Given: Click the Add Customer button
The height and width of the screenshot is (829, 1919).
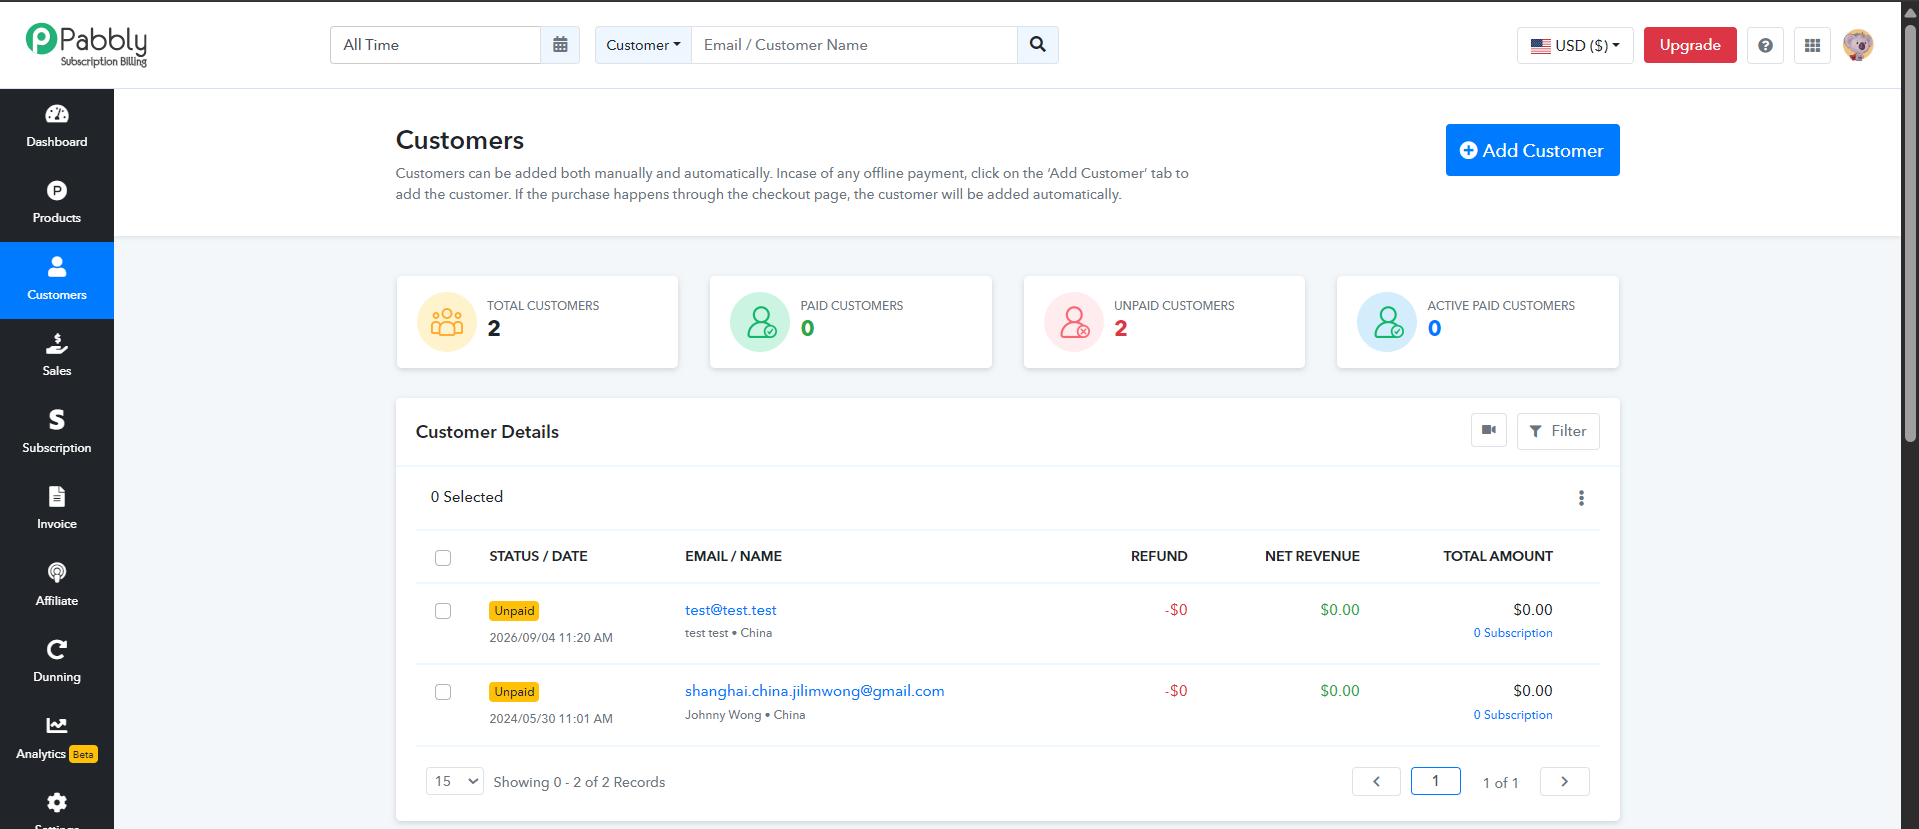Looking at the screenshot, I should [x=1532, y=150].
